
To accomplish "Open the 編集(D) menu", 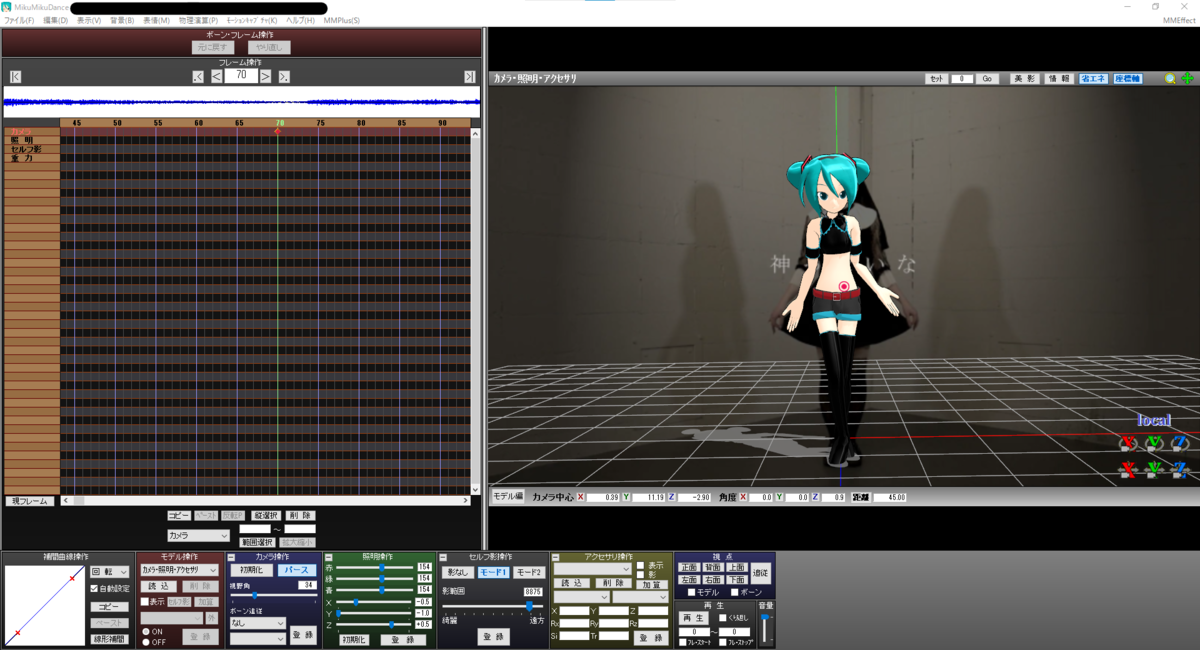I will (x=56, y=20).
